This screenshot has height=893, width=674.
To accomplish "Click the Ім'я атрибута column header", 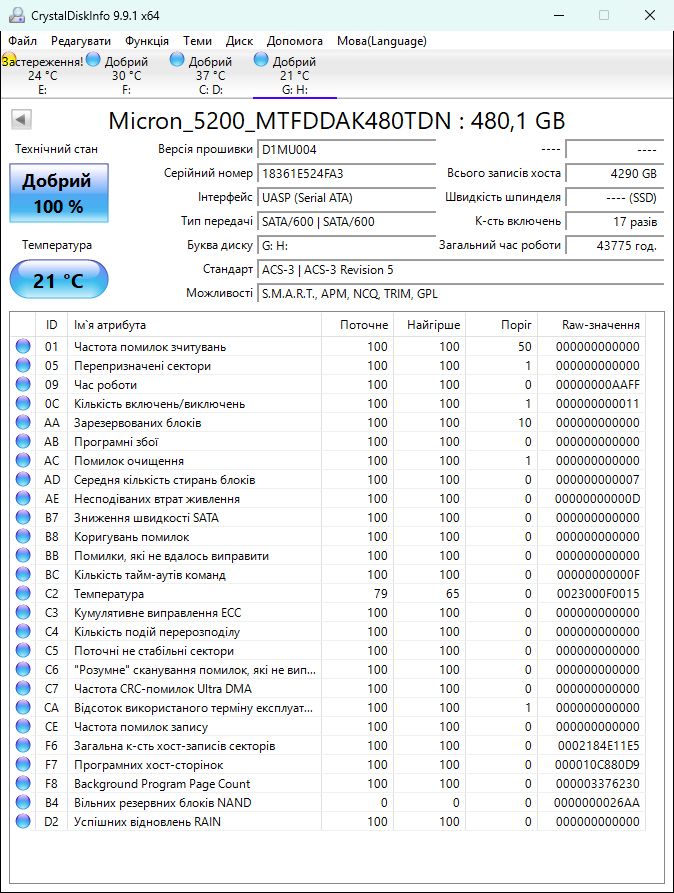I will (194, 325).
